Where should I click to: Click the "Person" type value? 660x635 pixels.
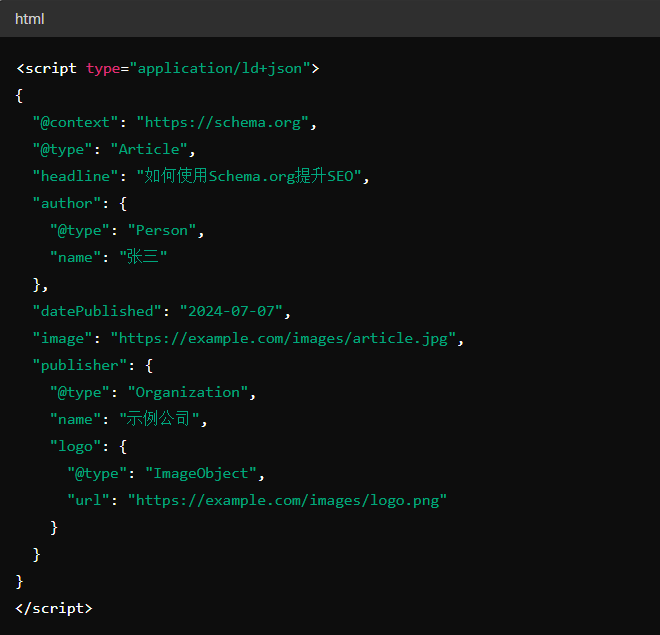162,231
